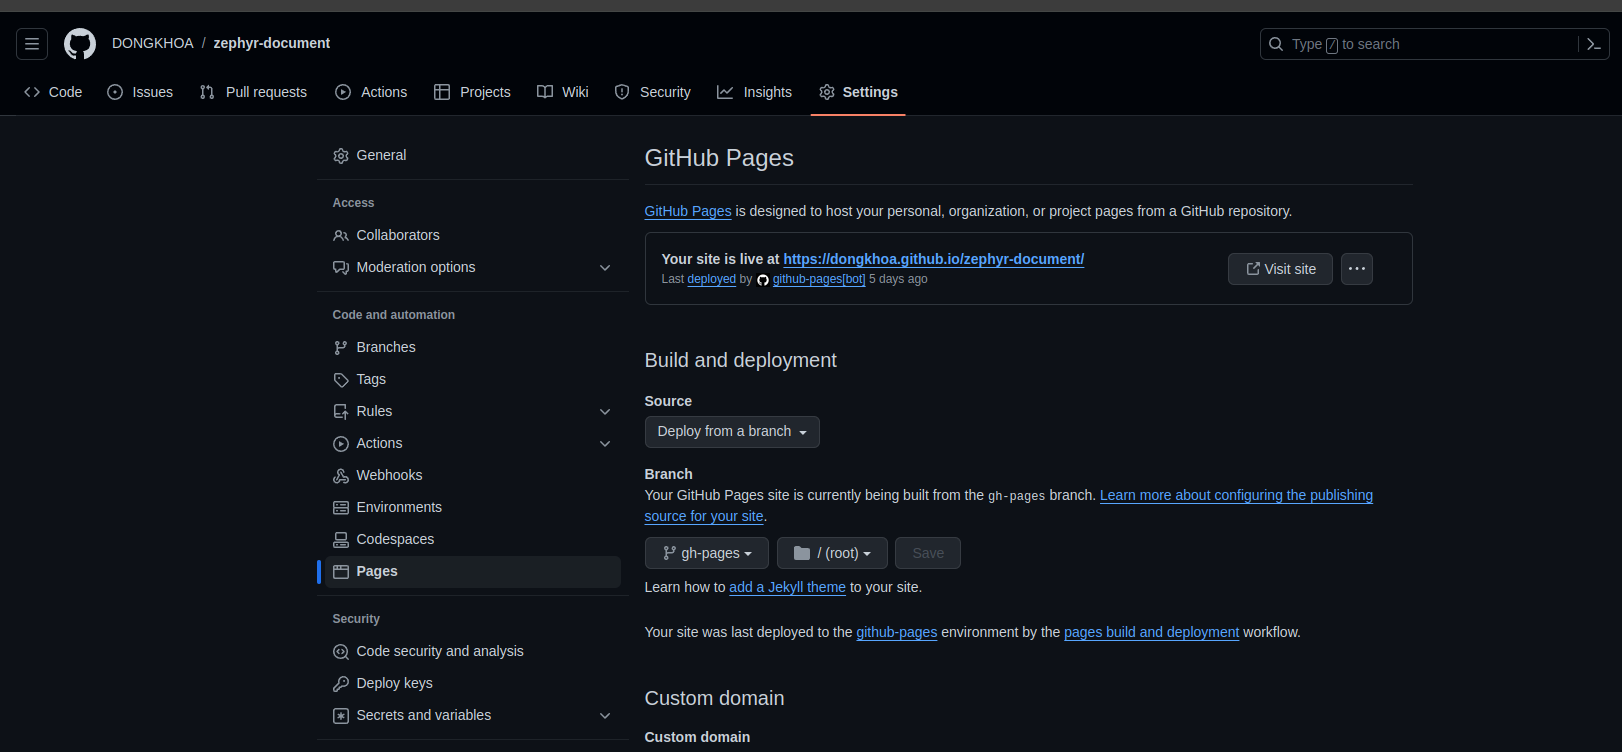Click the disabled Save button
Viewport: 1622px width, 752px height.
(928, 553)
